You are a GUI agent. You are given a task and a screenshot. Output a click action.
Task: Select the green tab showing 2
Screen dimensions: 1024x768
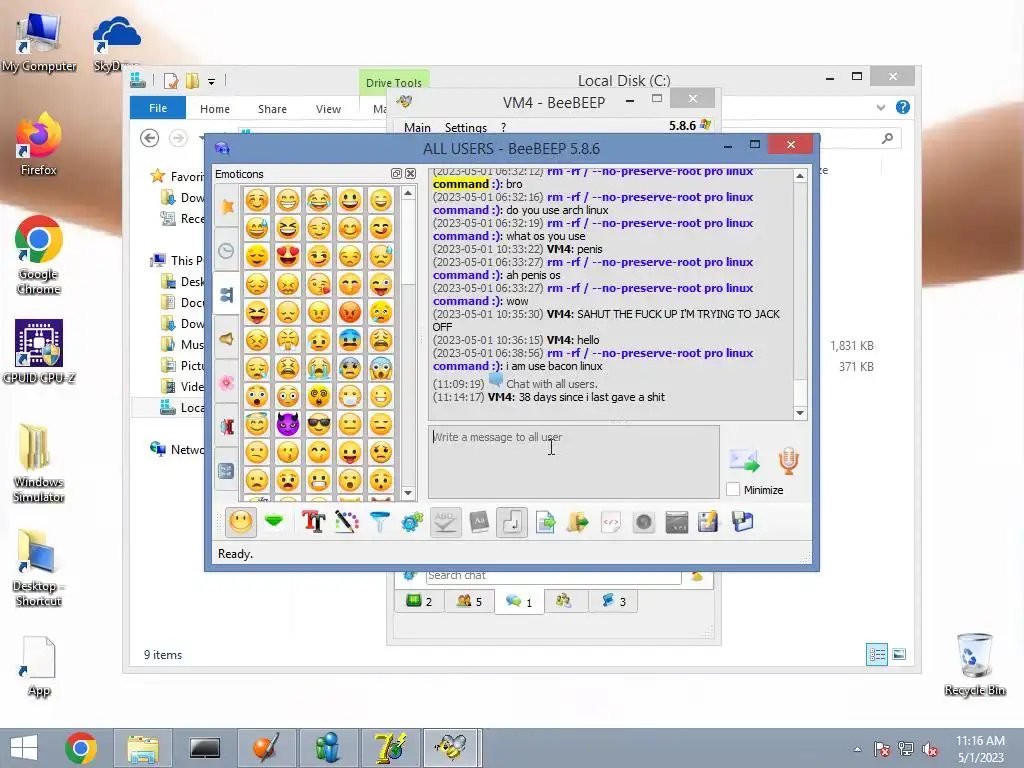coord(419,601)
